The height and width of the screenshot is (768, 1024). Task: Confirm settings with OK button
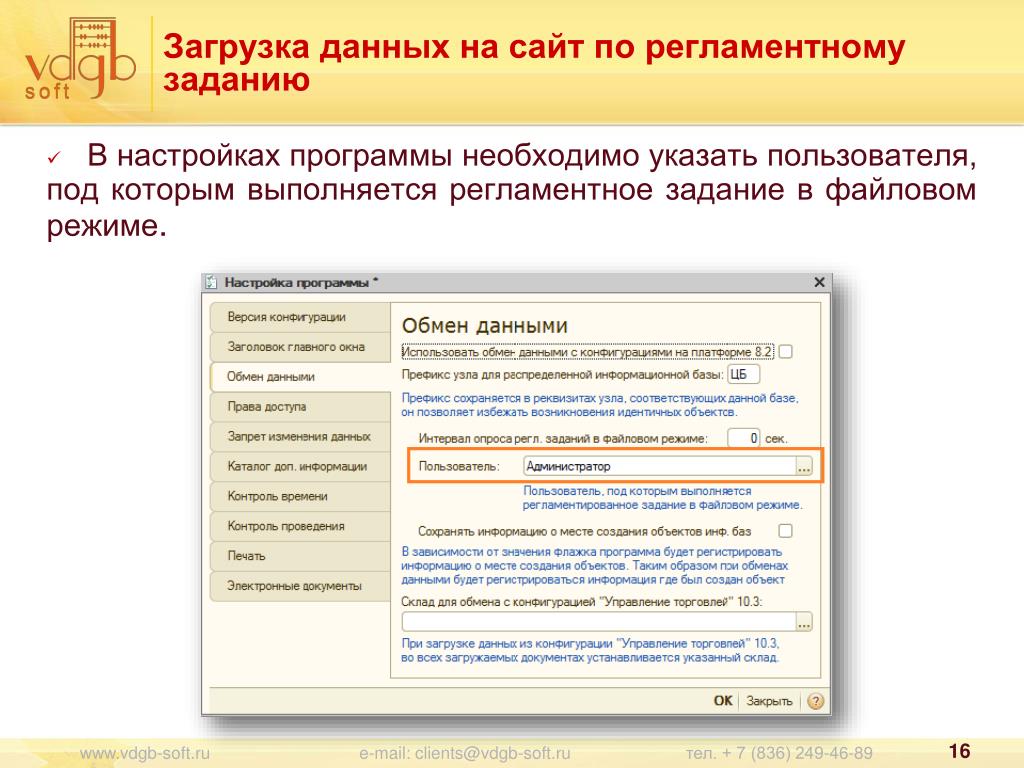(722, 701)
